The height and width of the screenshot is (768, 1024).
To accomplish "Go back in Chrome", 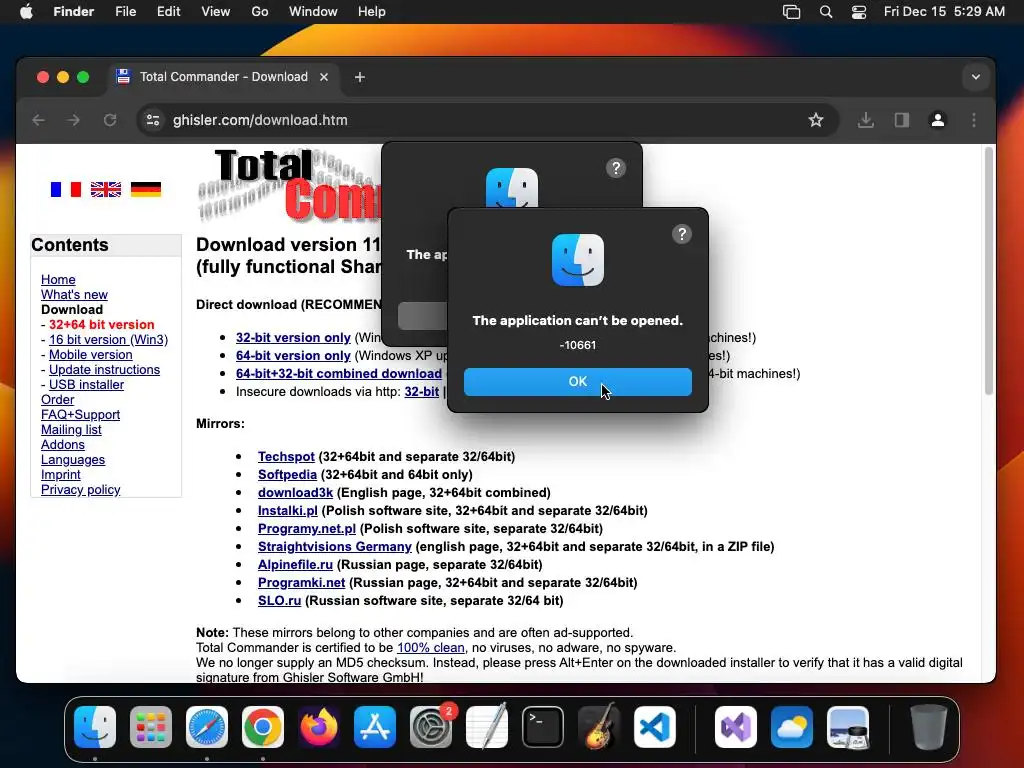I will pyautogui.click(x=39, y=120).
